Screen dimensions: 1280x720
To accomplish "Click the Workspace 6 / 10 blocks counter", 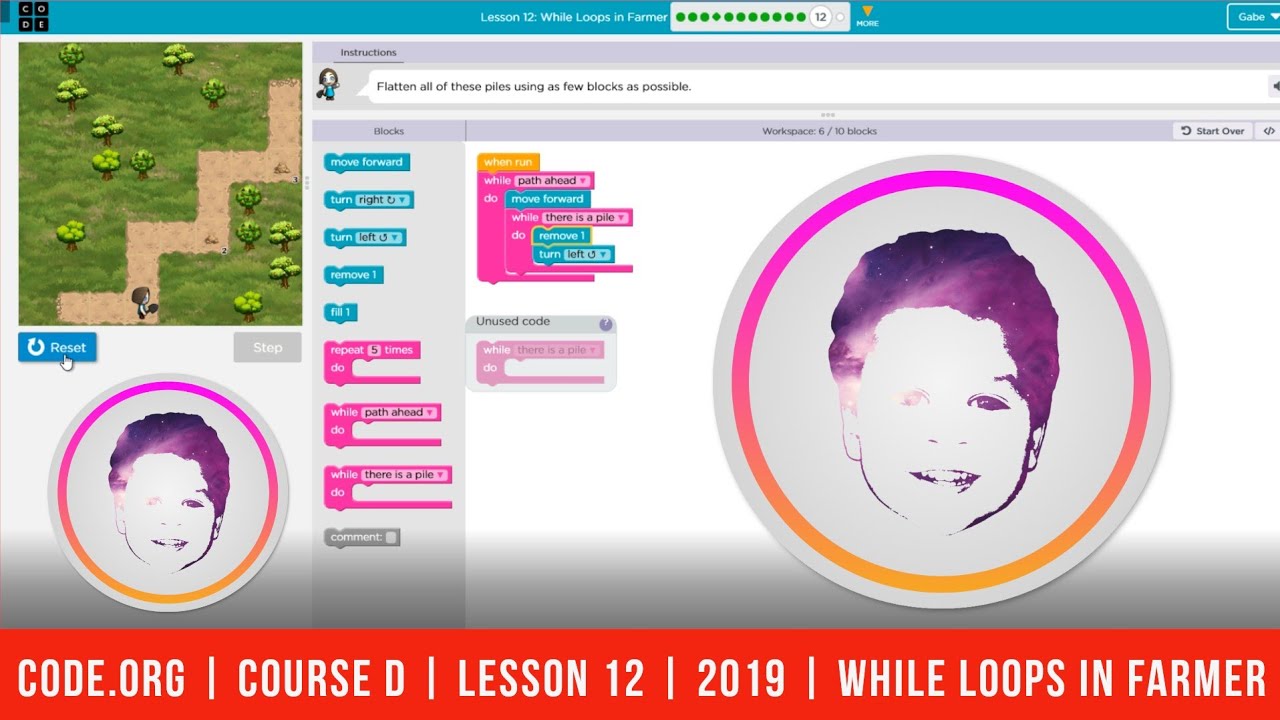I will (x=819, y=131).
